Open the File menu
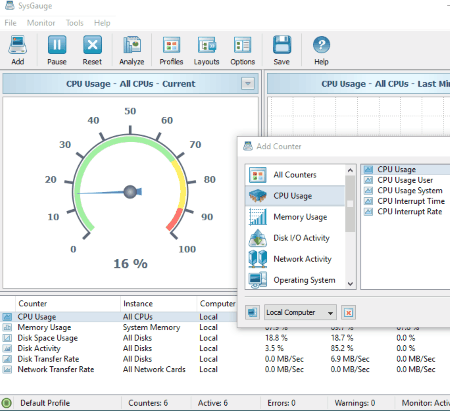The width and height of the screenshot is (450, 411). point(10,23)
